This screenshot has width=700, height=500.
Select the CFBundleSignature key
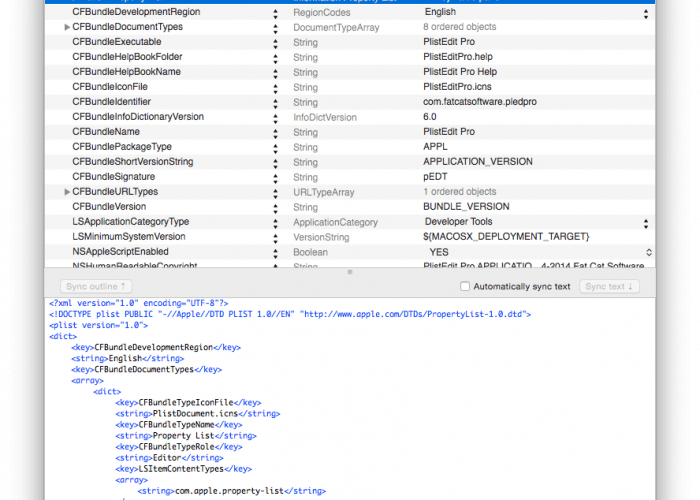click(x=113, y=177)
